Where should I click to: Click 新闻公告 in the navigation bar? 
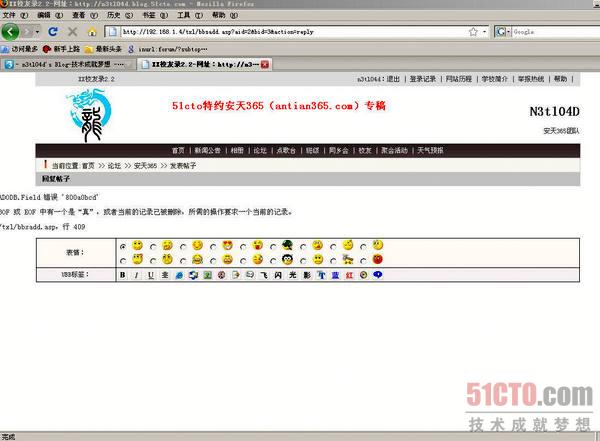coord(208,150)
